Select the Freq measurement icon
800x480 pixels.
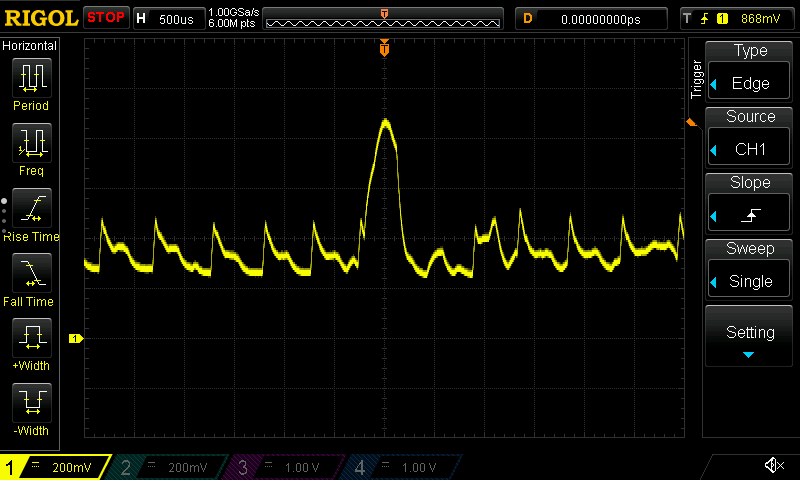(x=31, y=148)
